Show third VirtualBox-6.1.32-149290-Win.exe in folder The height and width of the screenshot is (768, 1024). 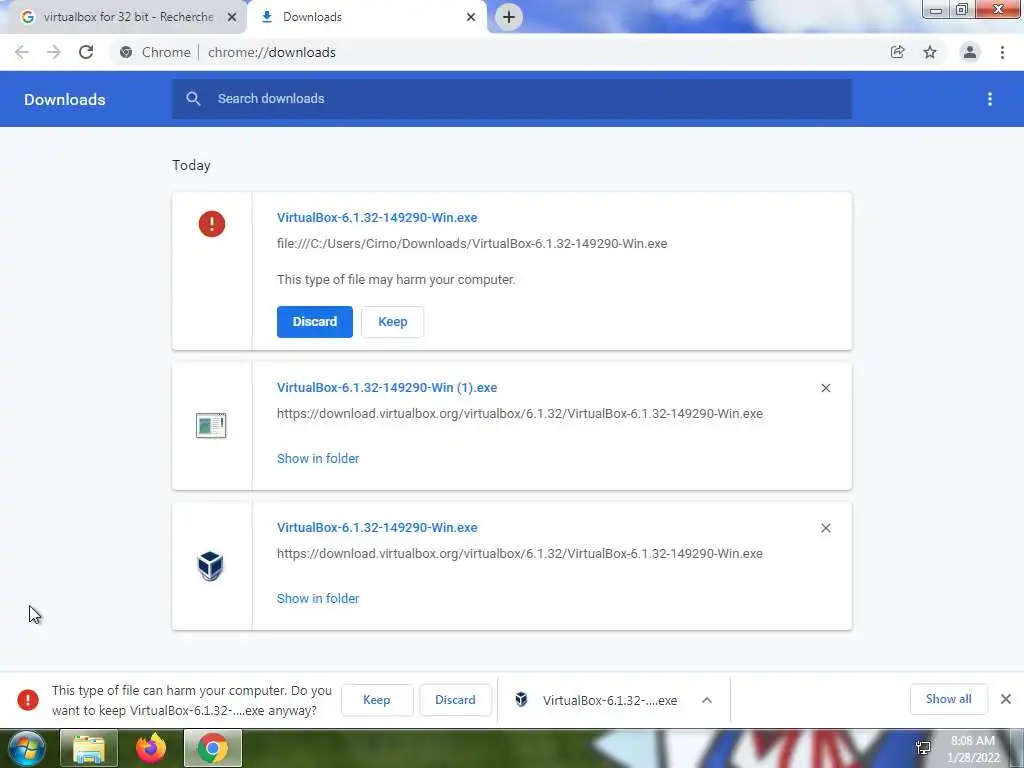(318, 598)
